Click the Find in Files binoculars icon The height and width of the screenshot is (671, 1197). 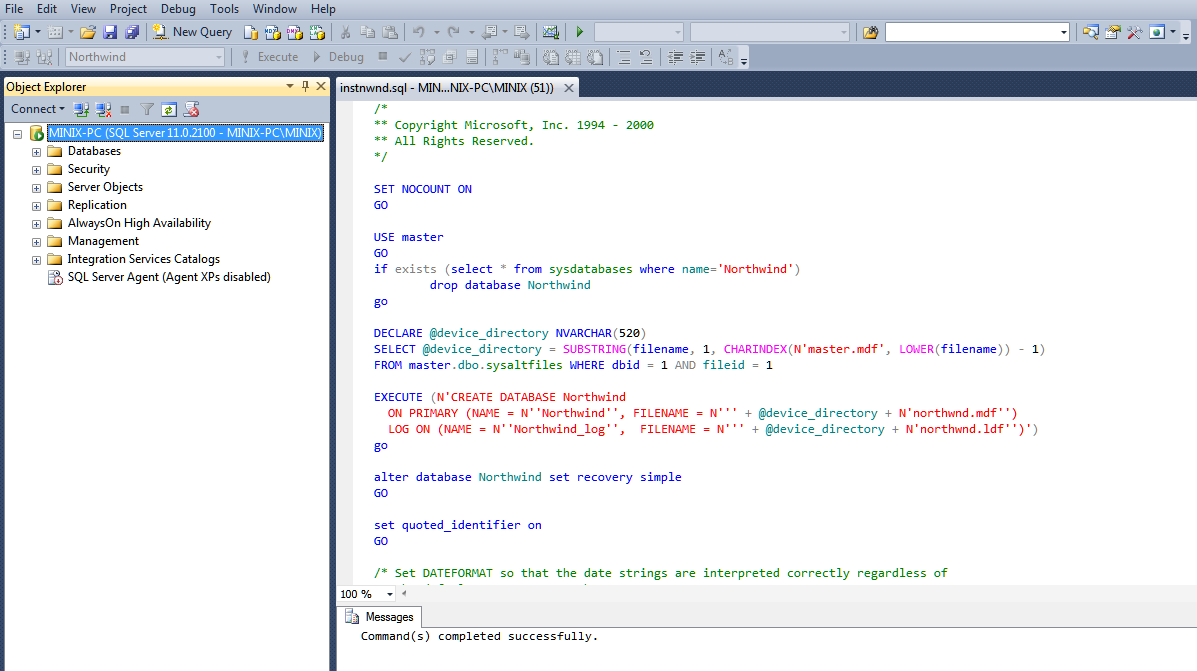tap(870, 32)
